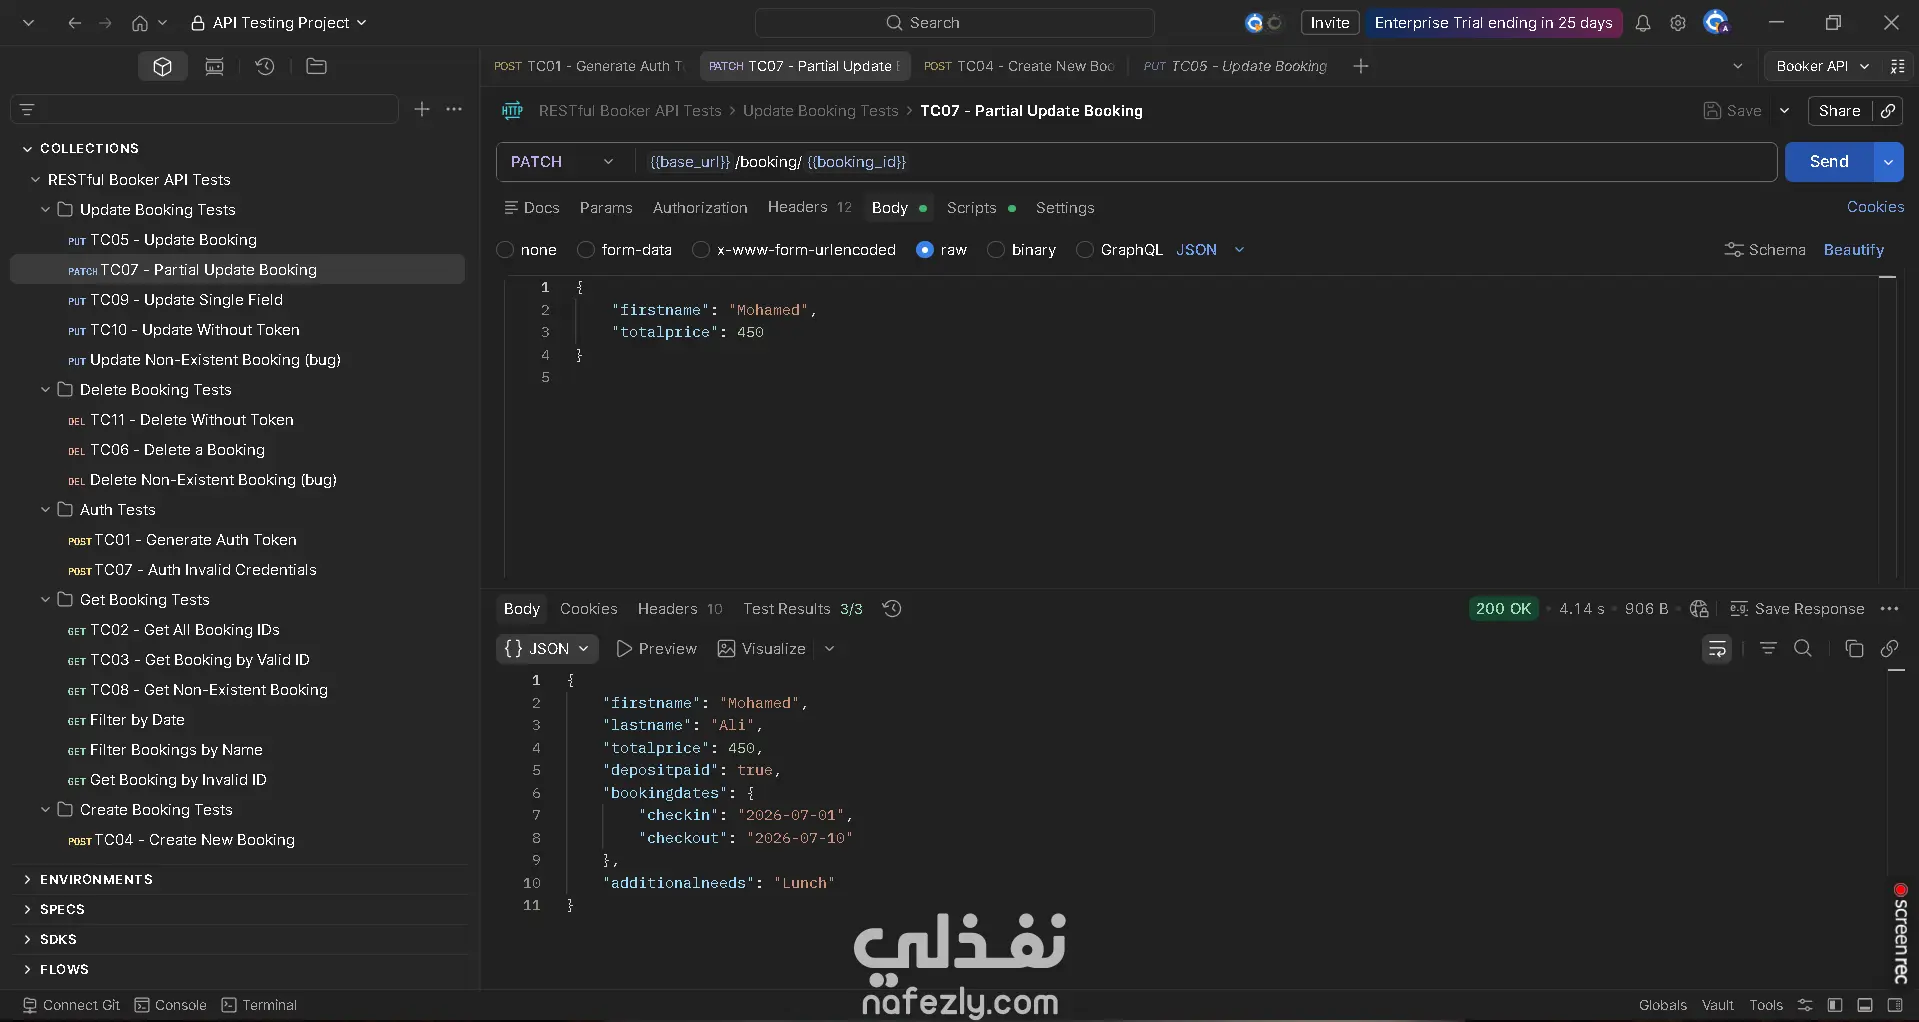This screenshot has height=1022, width=1919.
Task: Toggle response word wrap icon
Action: tap(1717, 649)
